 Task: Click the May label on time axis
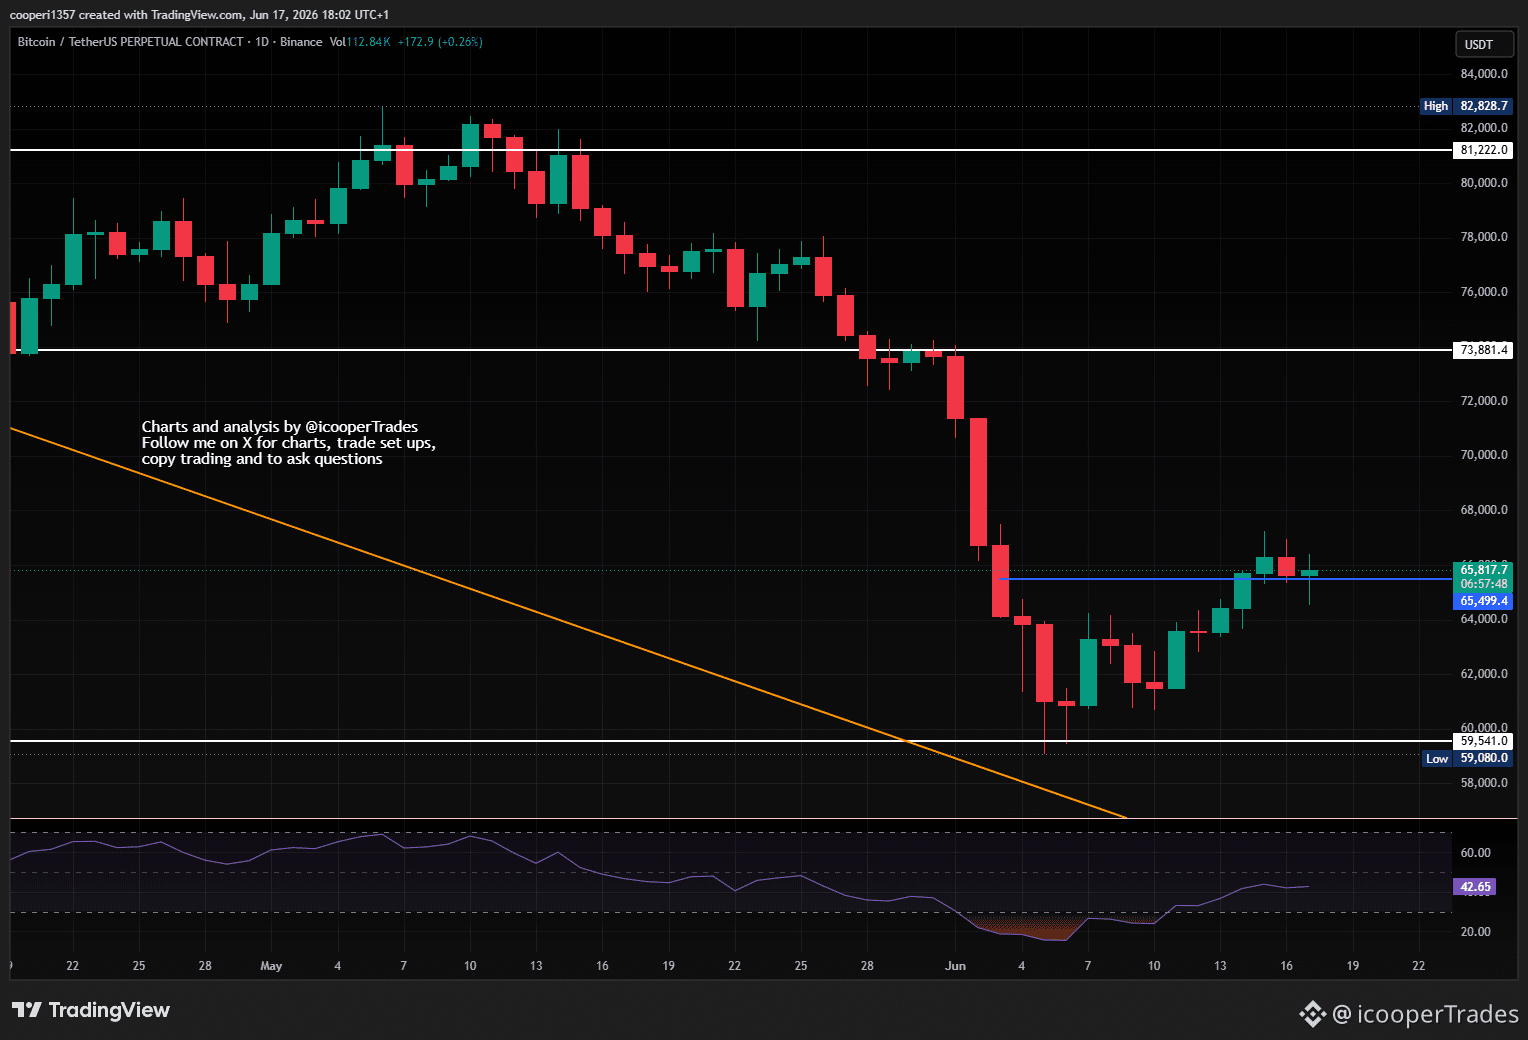(271, 966)
